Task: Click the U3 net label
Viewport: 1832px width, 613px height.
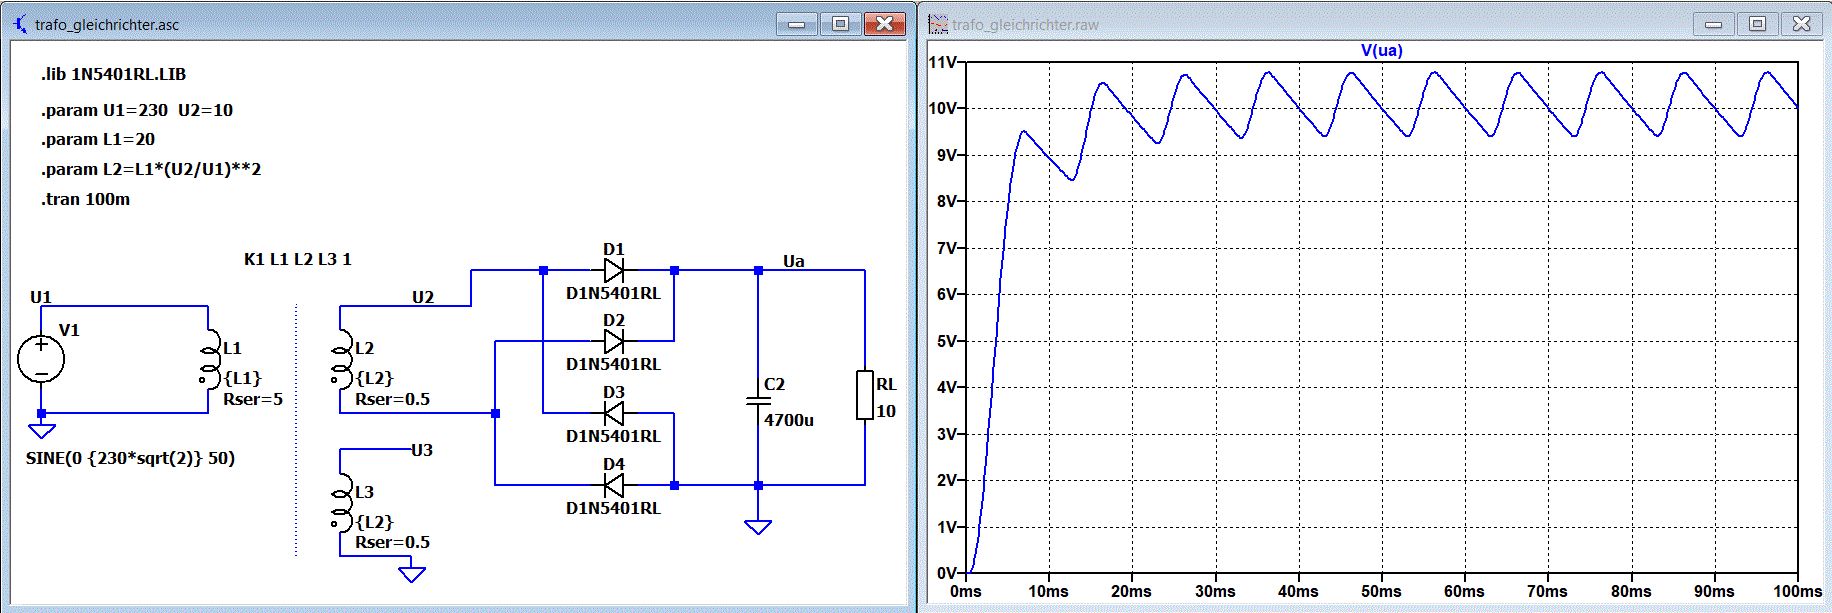Action: [x=422, y=450]
